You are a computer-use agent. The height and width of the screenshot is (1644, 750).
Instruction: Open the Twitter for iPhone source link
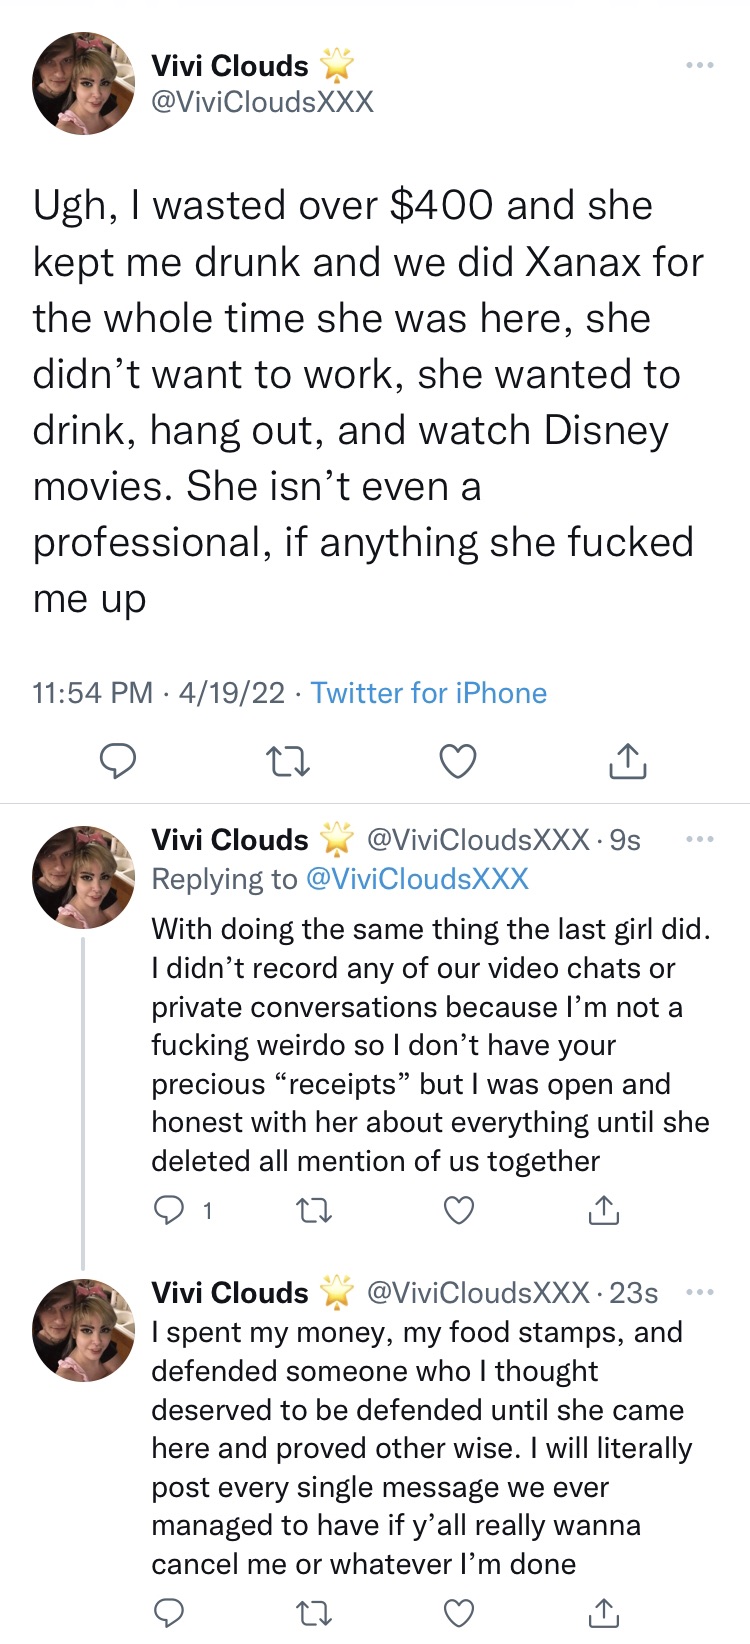click(429, 693)
